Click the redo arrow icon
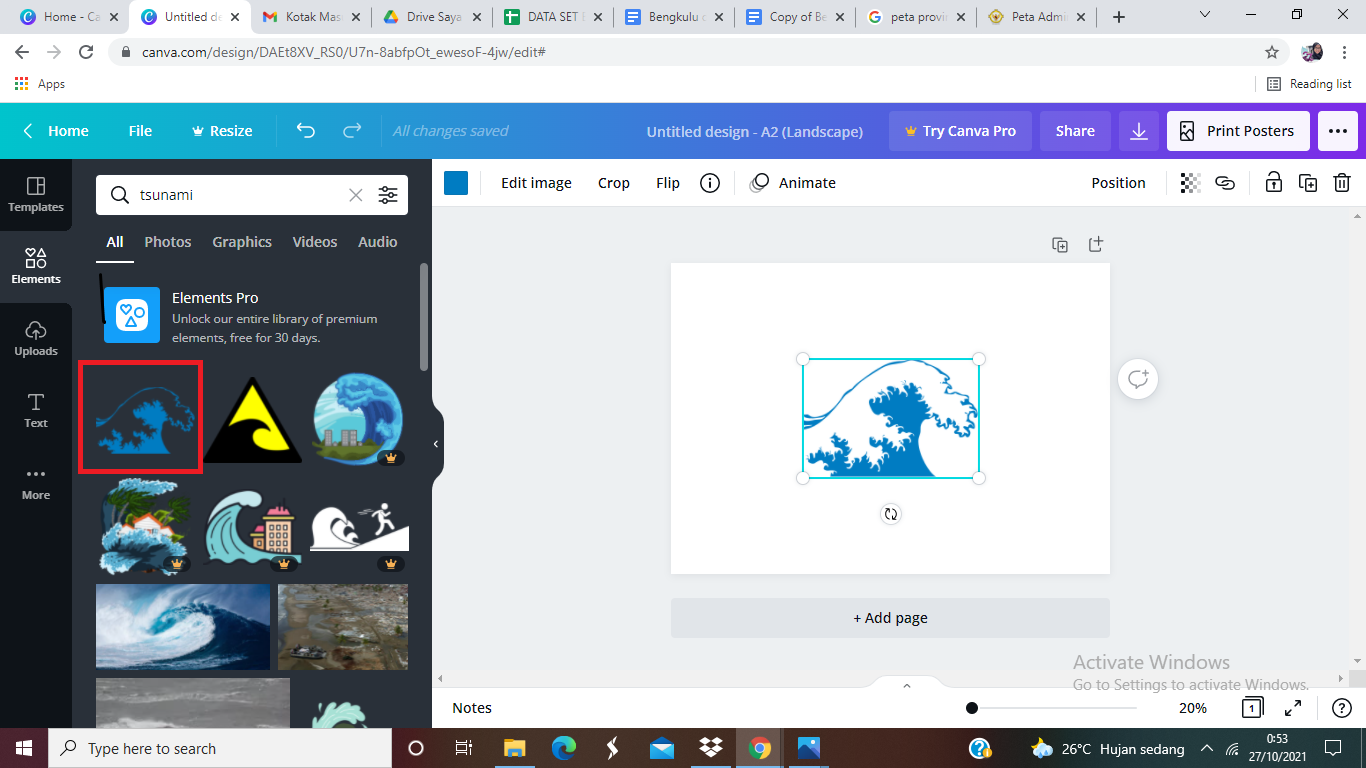This screenshot has height=768, width=1366. [x=352, y=131]
